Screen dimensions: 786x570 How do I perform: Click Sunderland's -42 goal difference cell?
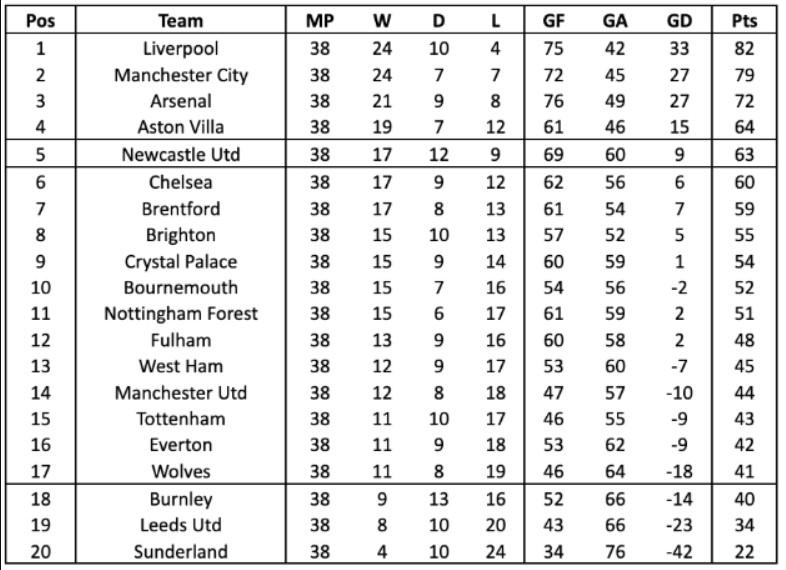tap(678, 552)
